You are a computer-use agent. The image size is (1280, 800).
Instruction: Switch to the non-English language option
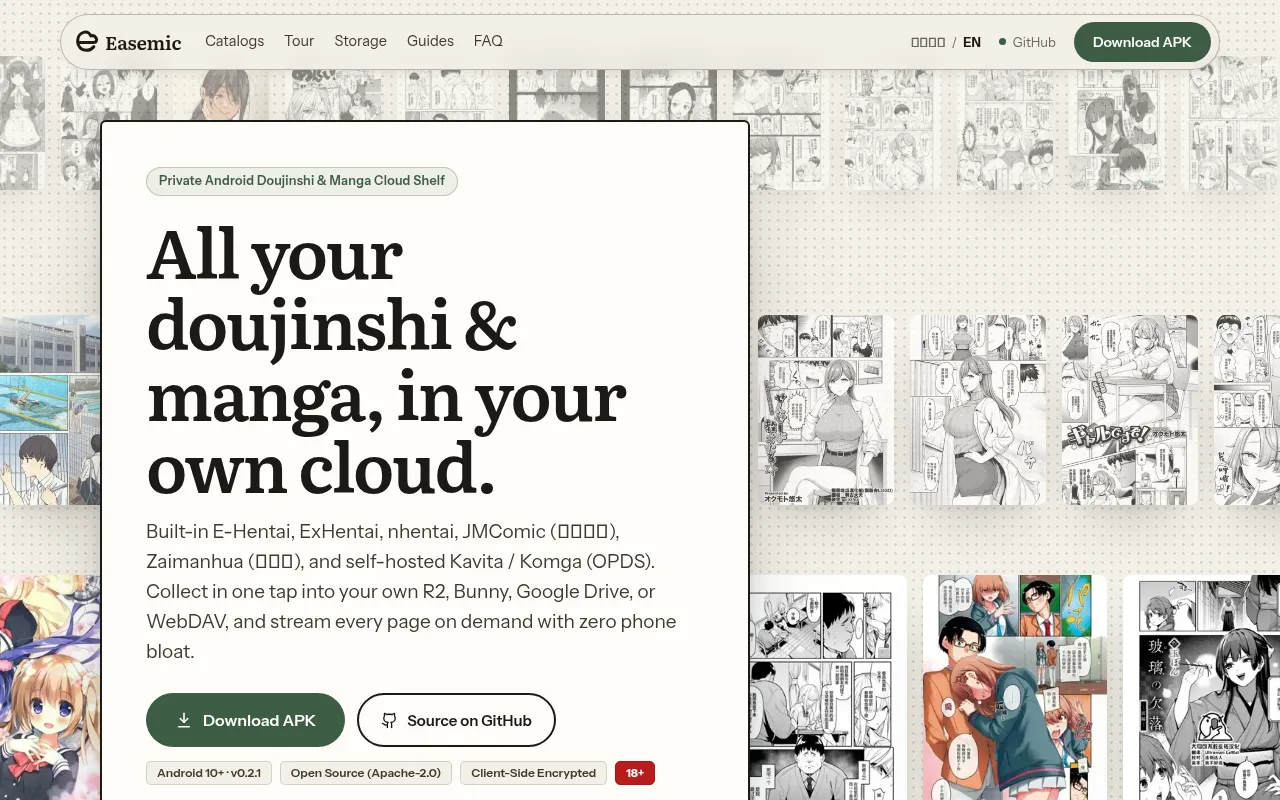point(928,42)
